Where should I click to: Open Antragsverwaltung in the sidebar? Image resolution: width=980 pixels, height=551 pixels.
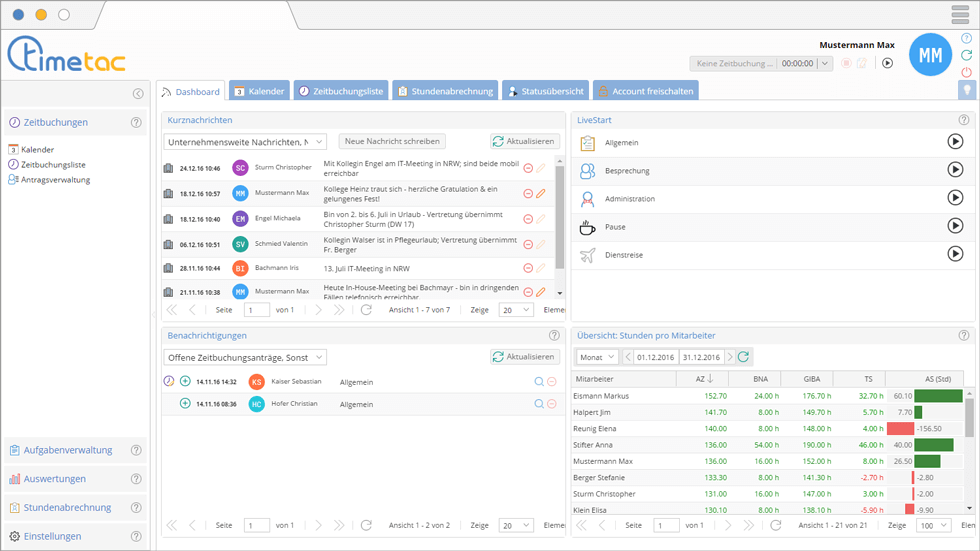coord(55,180)
